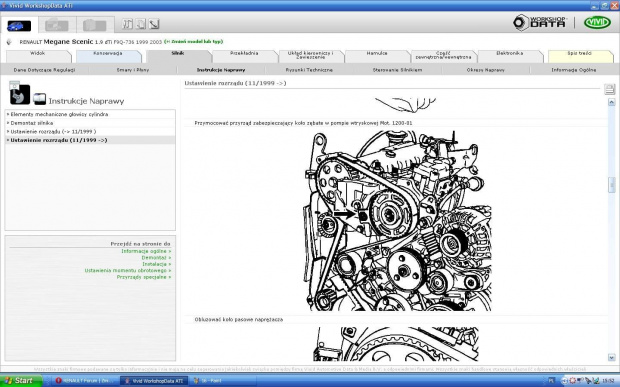Viewport: 620px width, 387px height.
Task: Select the blue car vehicle tab icon
Action: pyautogui.click(x=19, y=26)
